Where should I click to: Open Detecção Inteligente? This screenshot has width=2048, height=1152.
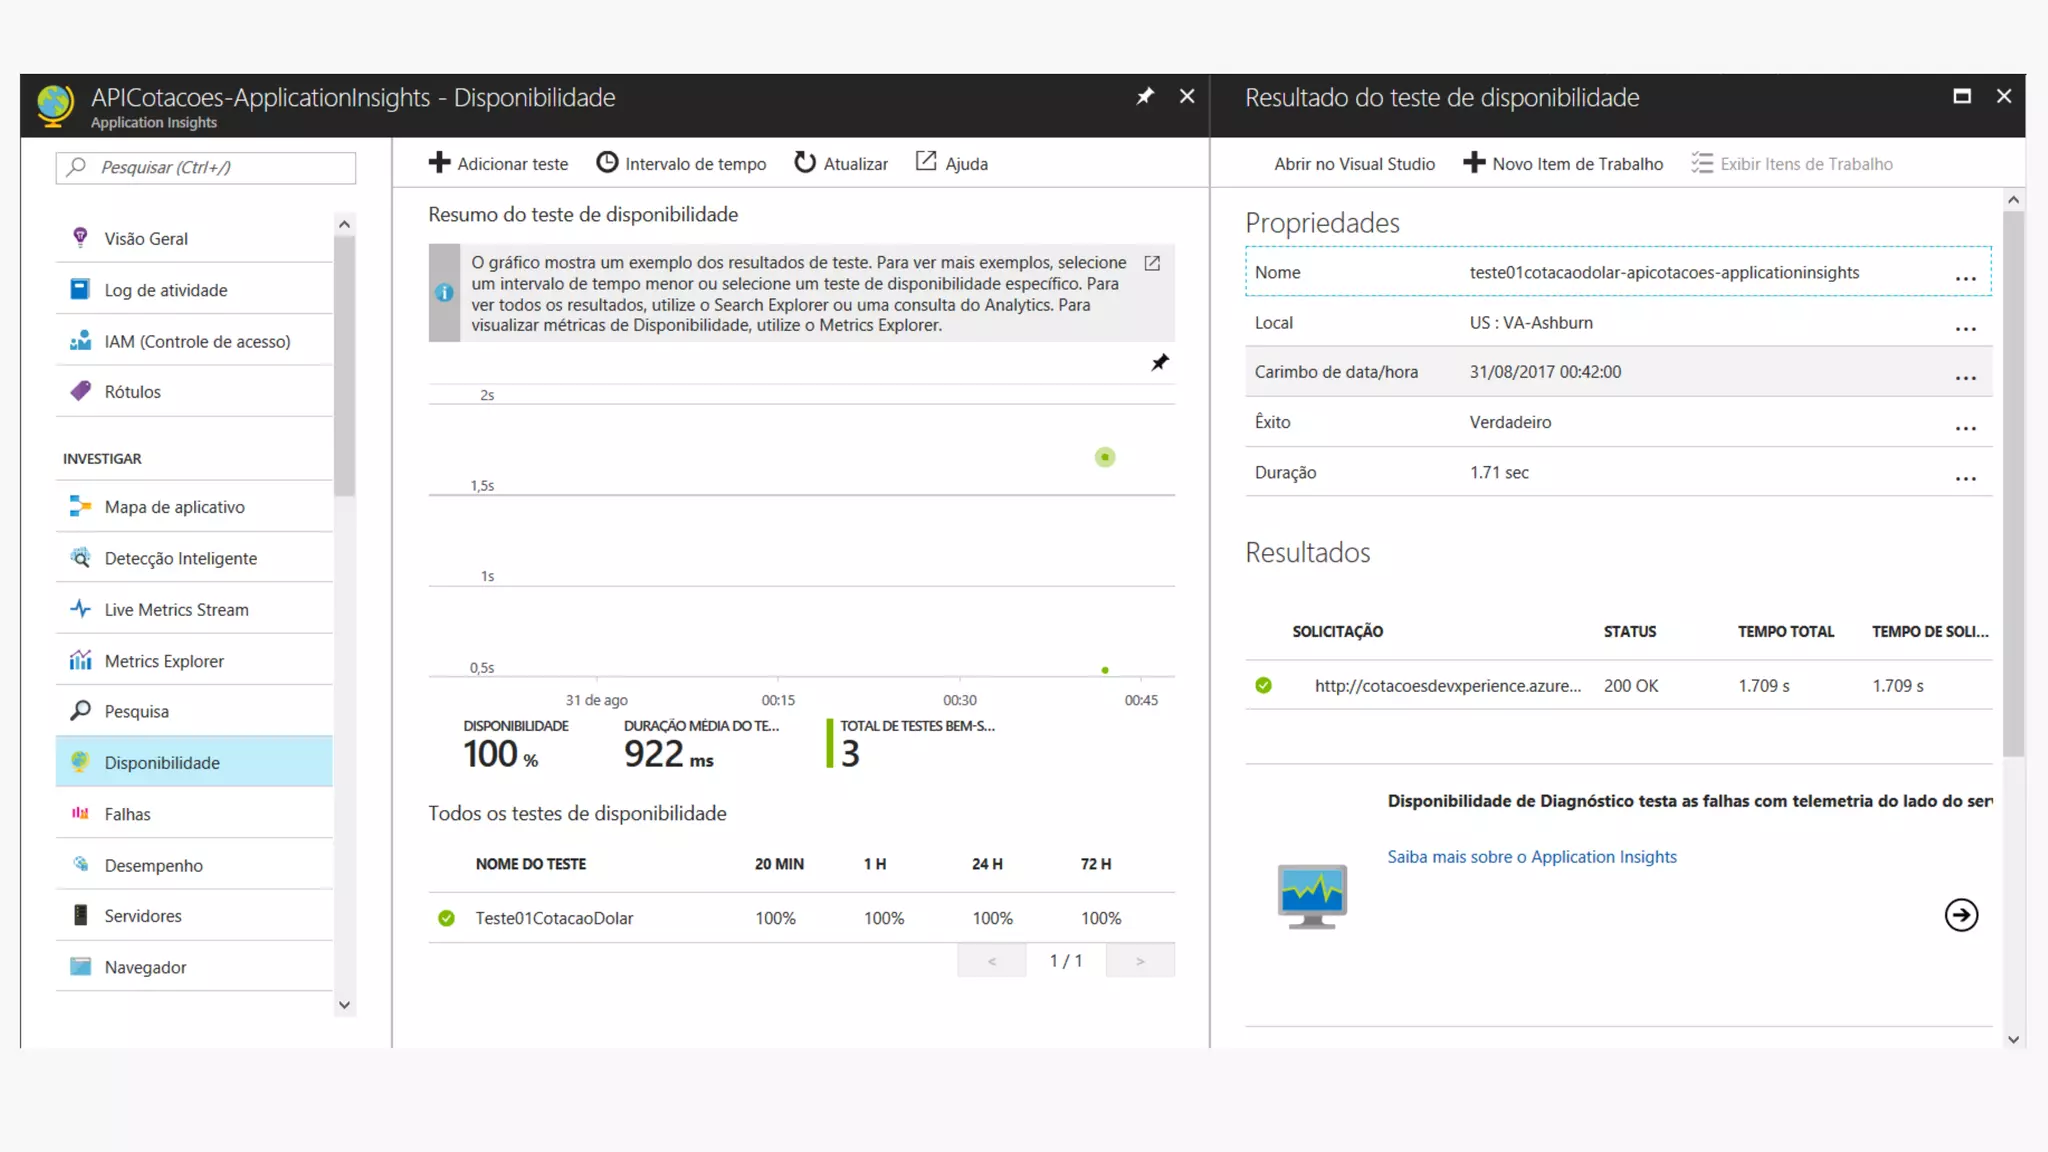194,558
